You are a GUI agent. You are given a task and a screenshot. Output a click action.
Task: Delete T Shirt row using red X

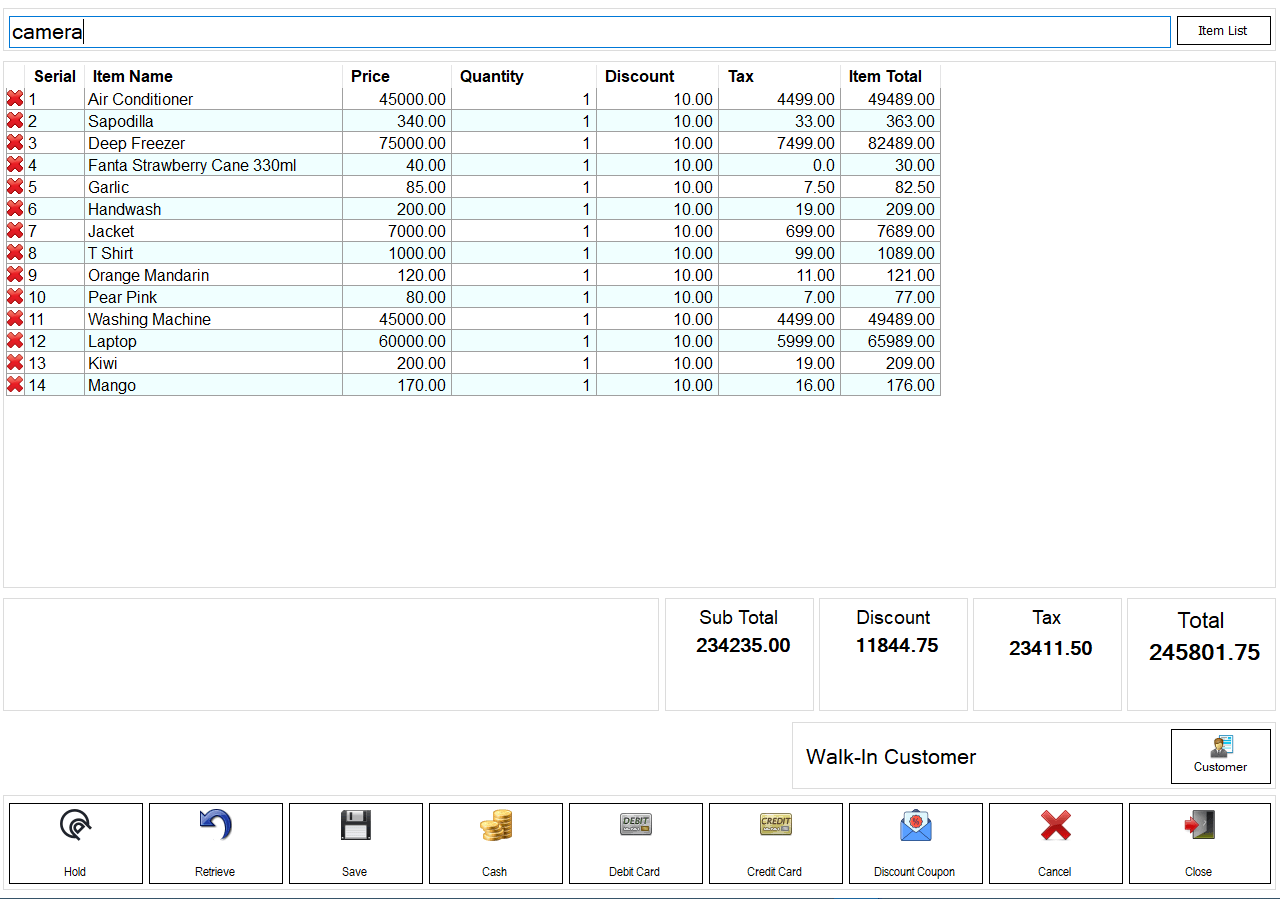[15, 253]
